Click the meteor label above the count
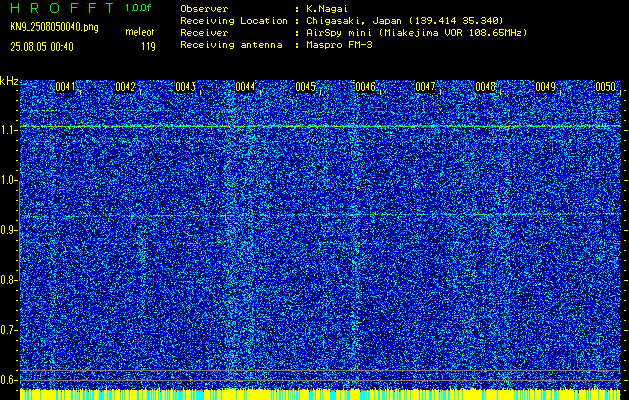This screenshot has height=400, width=629. (x=140, y=32)
